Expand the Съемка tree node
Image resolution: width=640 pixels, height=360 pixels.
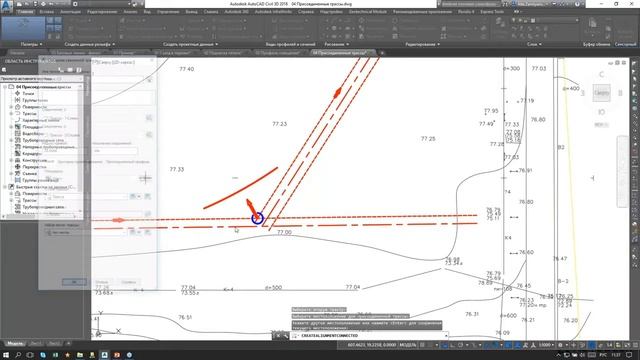[11, 173]
